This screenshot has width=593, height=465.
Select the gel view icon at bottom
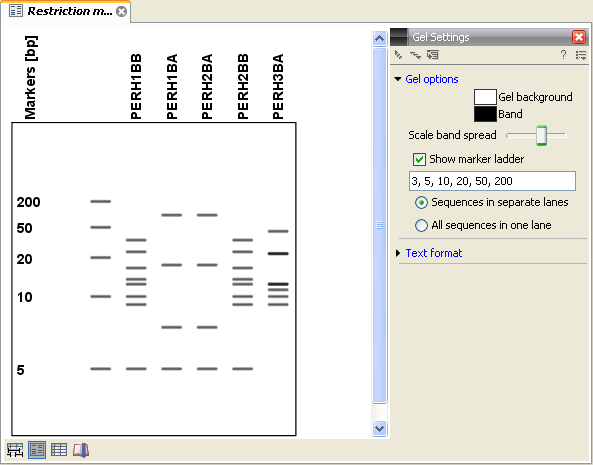click(37, 450)
